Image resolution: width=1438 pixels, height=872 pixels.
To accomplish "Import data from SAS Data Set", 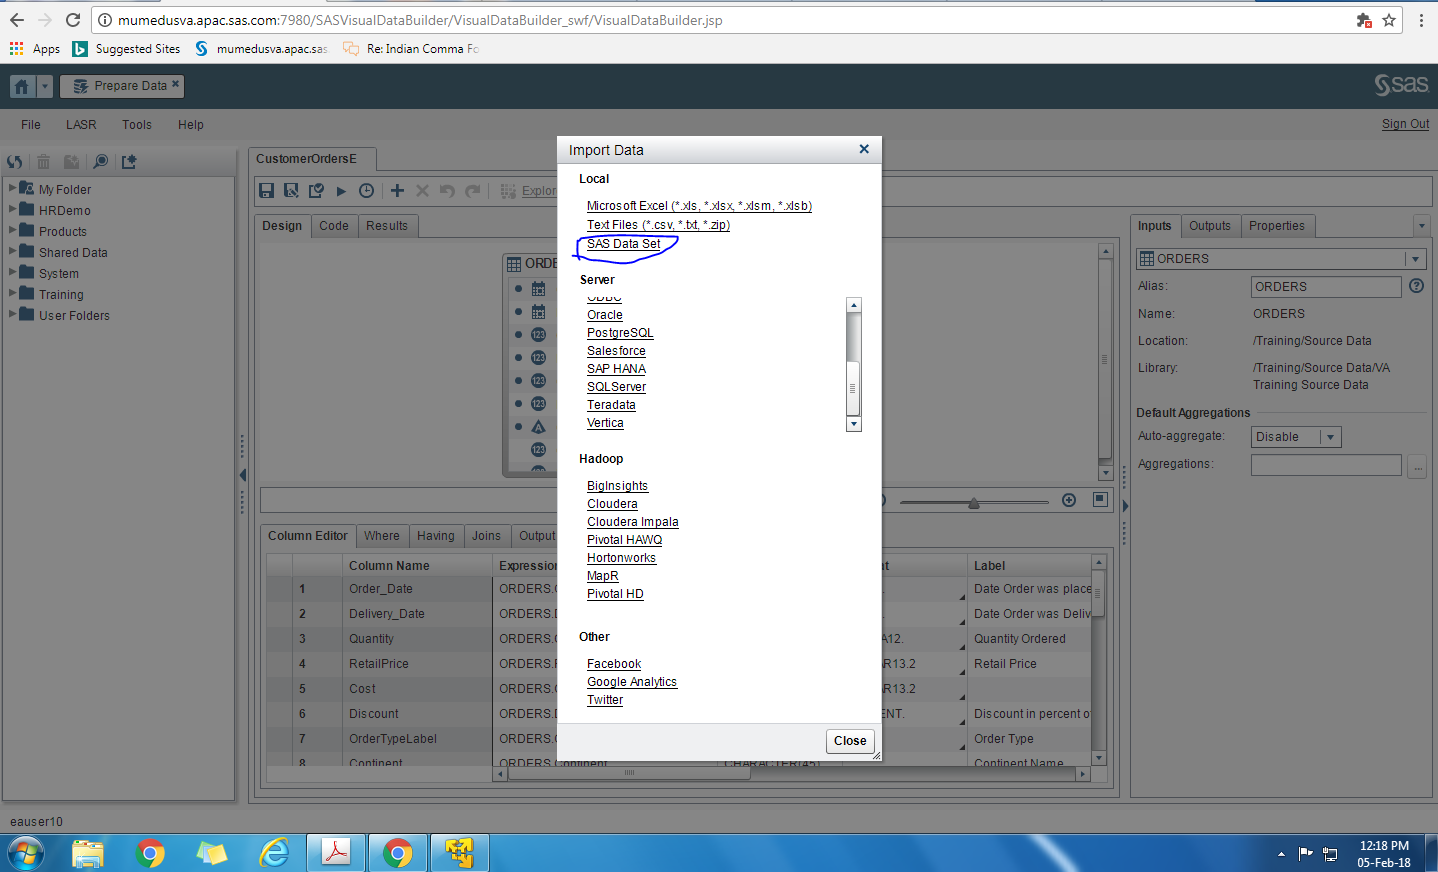I will tap(625, 243).
